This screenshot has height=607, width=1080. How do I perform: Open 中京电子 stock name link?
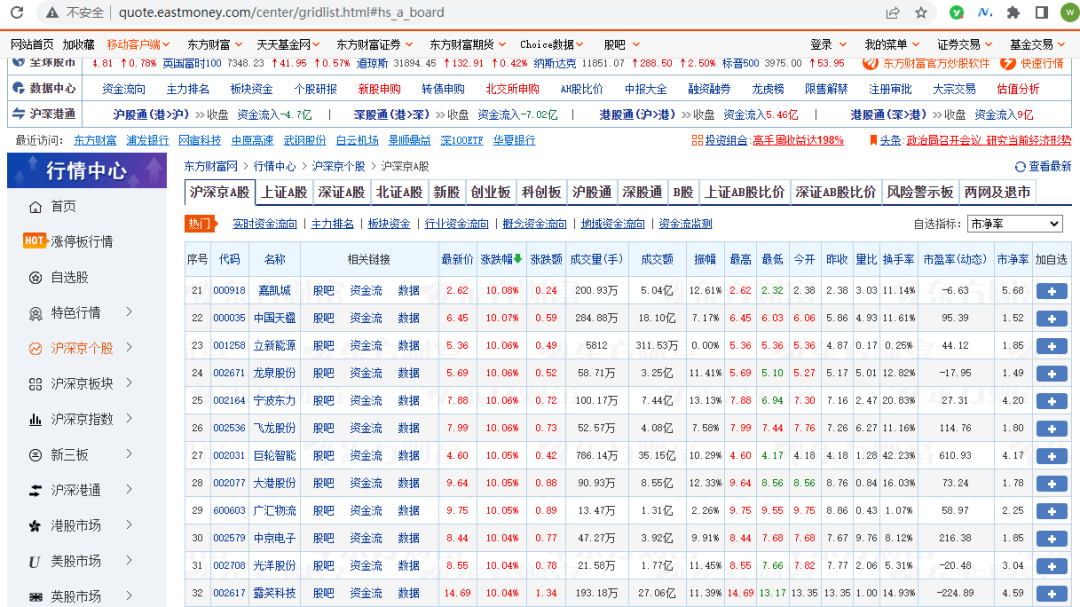click(x=274, y=538)
